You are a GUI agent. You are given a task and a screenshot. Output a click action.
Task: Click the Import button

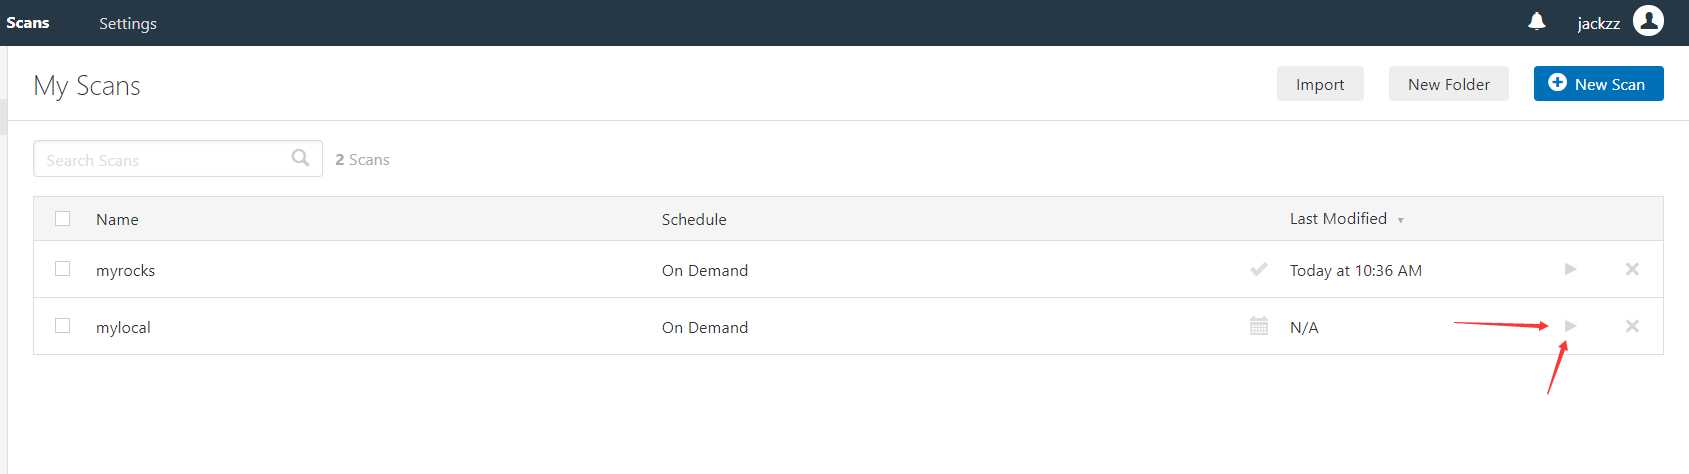coord(1320,84)
